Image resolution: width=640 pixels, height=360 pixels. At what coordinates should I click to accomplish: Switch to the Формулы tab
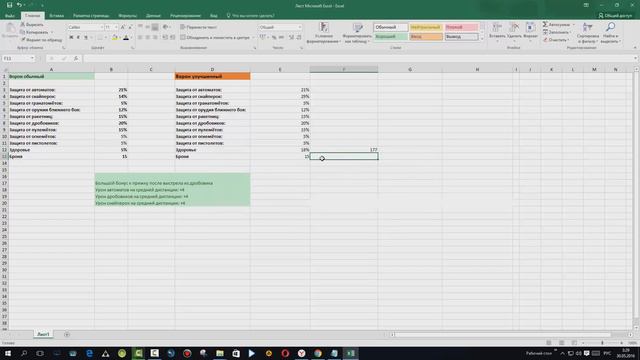pyautogui.click(x=128, y=16)
